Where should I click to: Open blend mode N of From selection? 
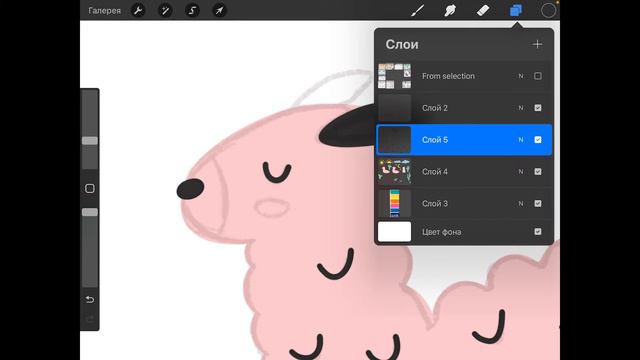click(x=521, y=76)
